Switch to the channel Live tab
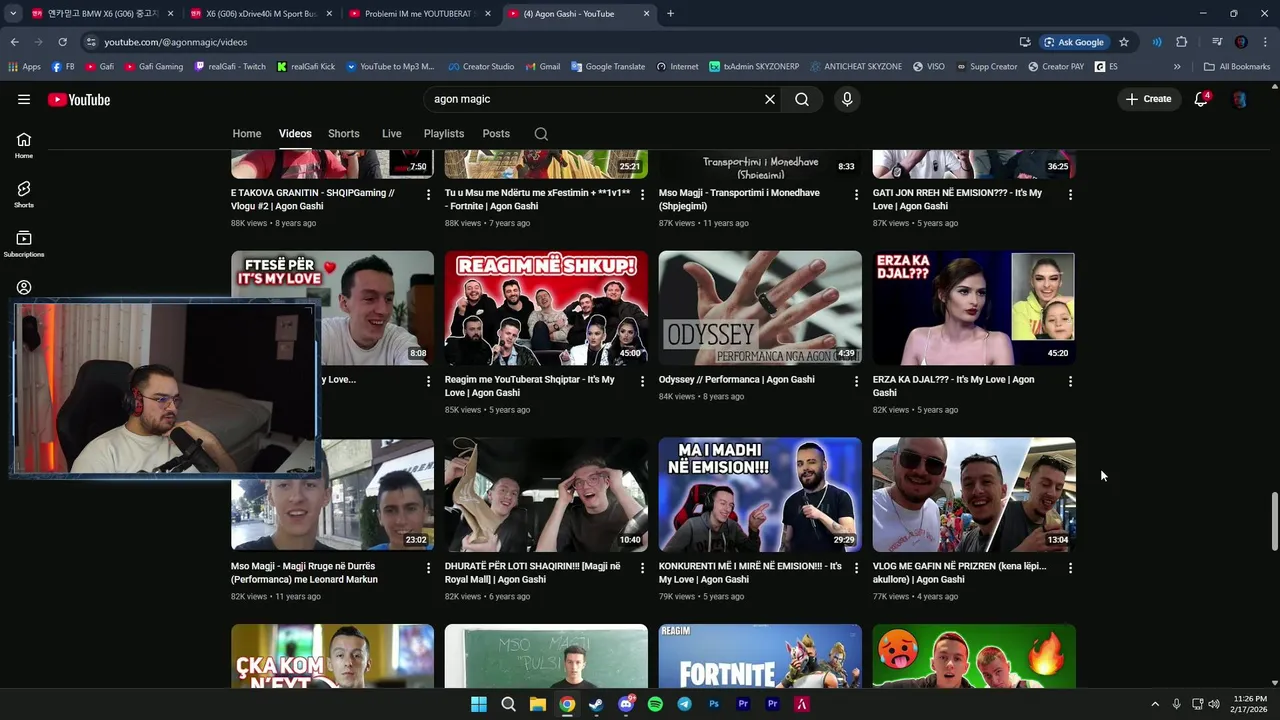 click(x=391, y=134)
